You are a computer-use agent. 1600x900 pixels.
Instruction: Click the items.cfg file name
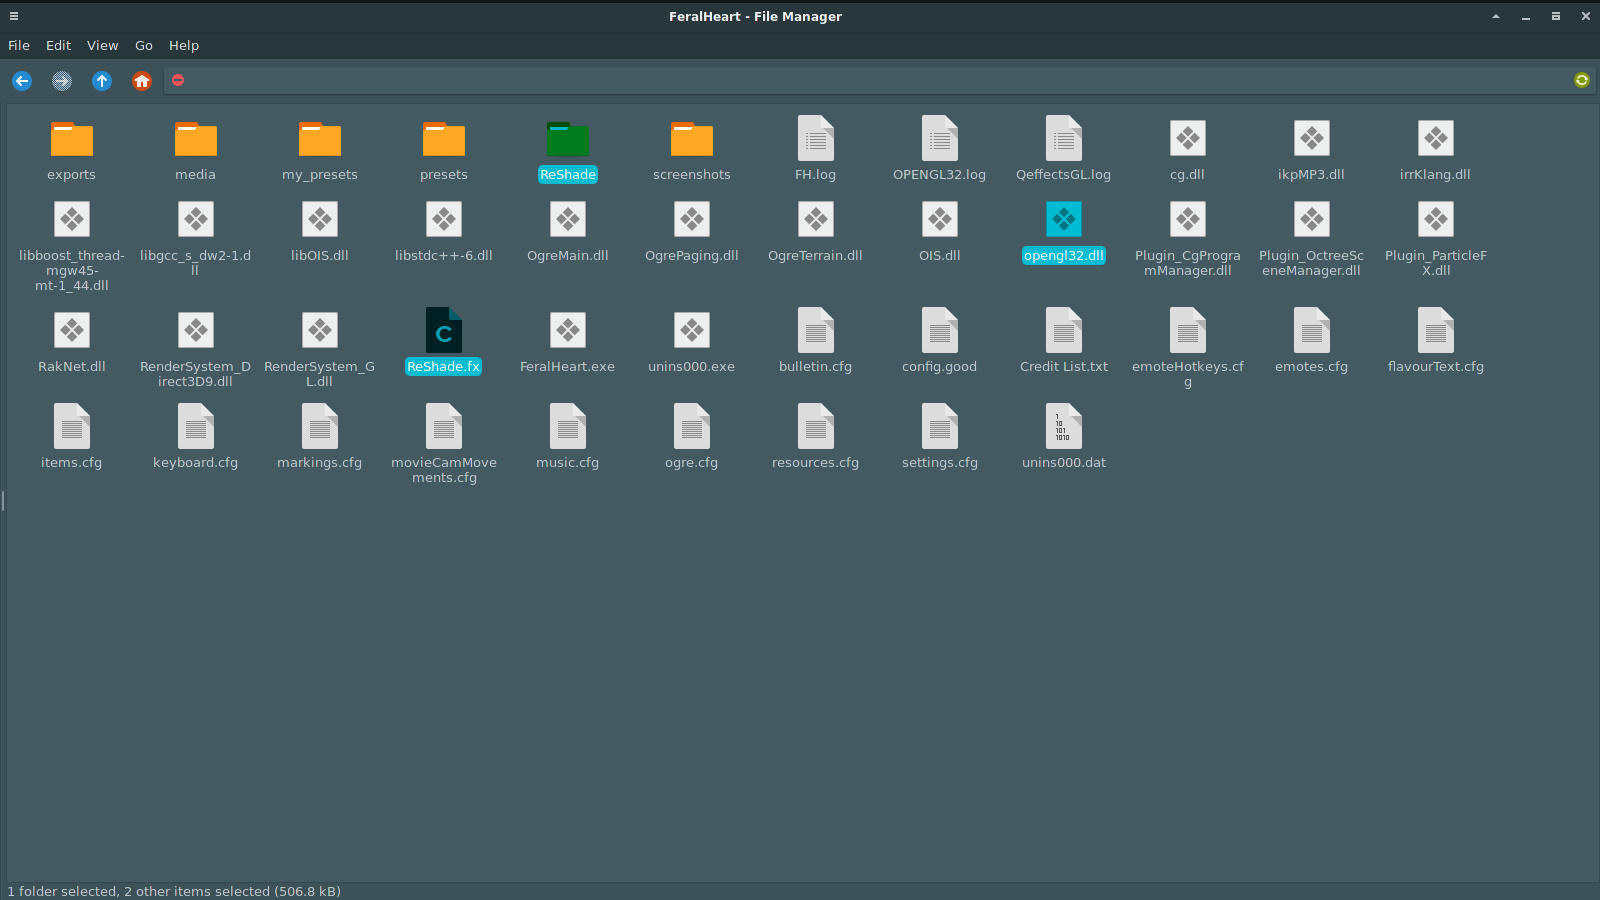(x=72, y=462)
